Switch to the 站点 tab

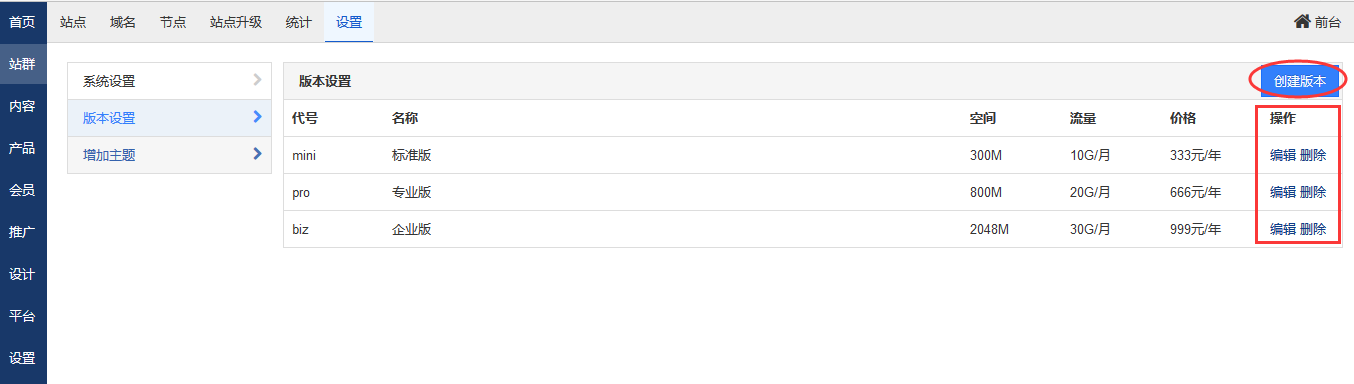[x=73, y=21]
